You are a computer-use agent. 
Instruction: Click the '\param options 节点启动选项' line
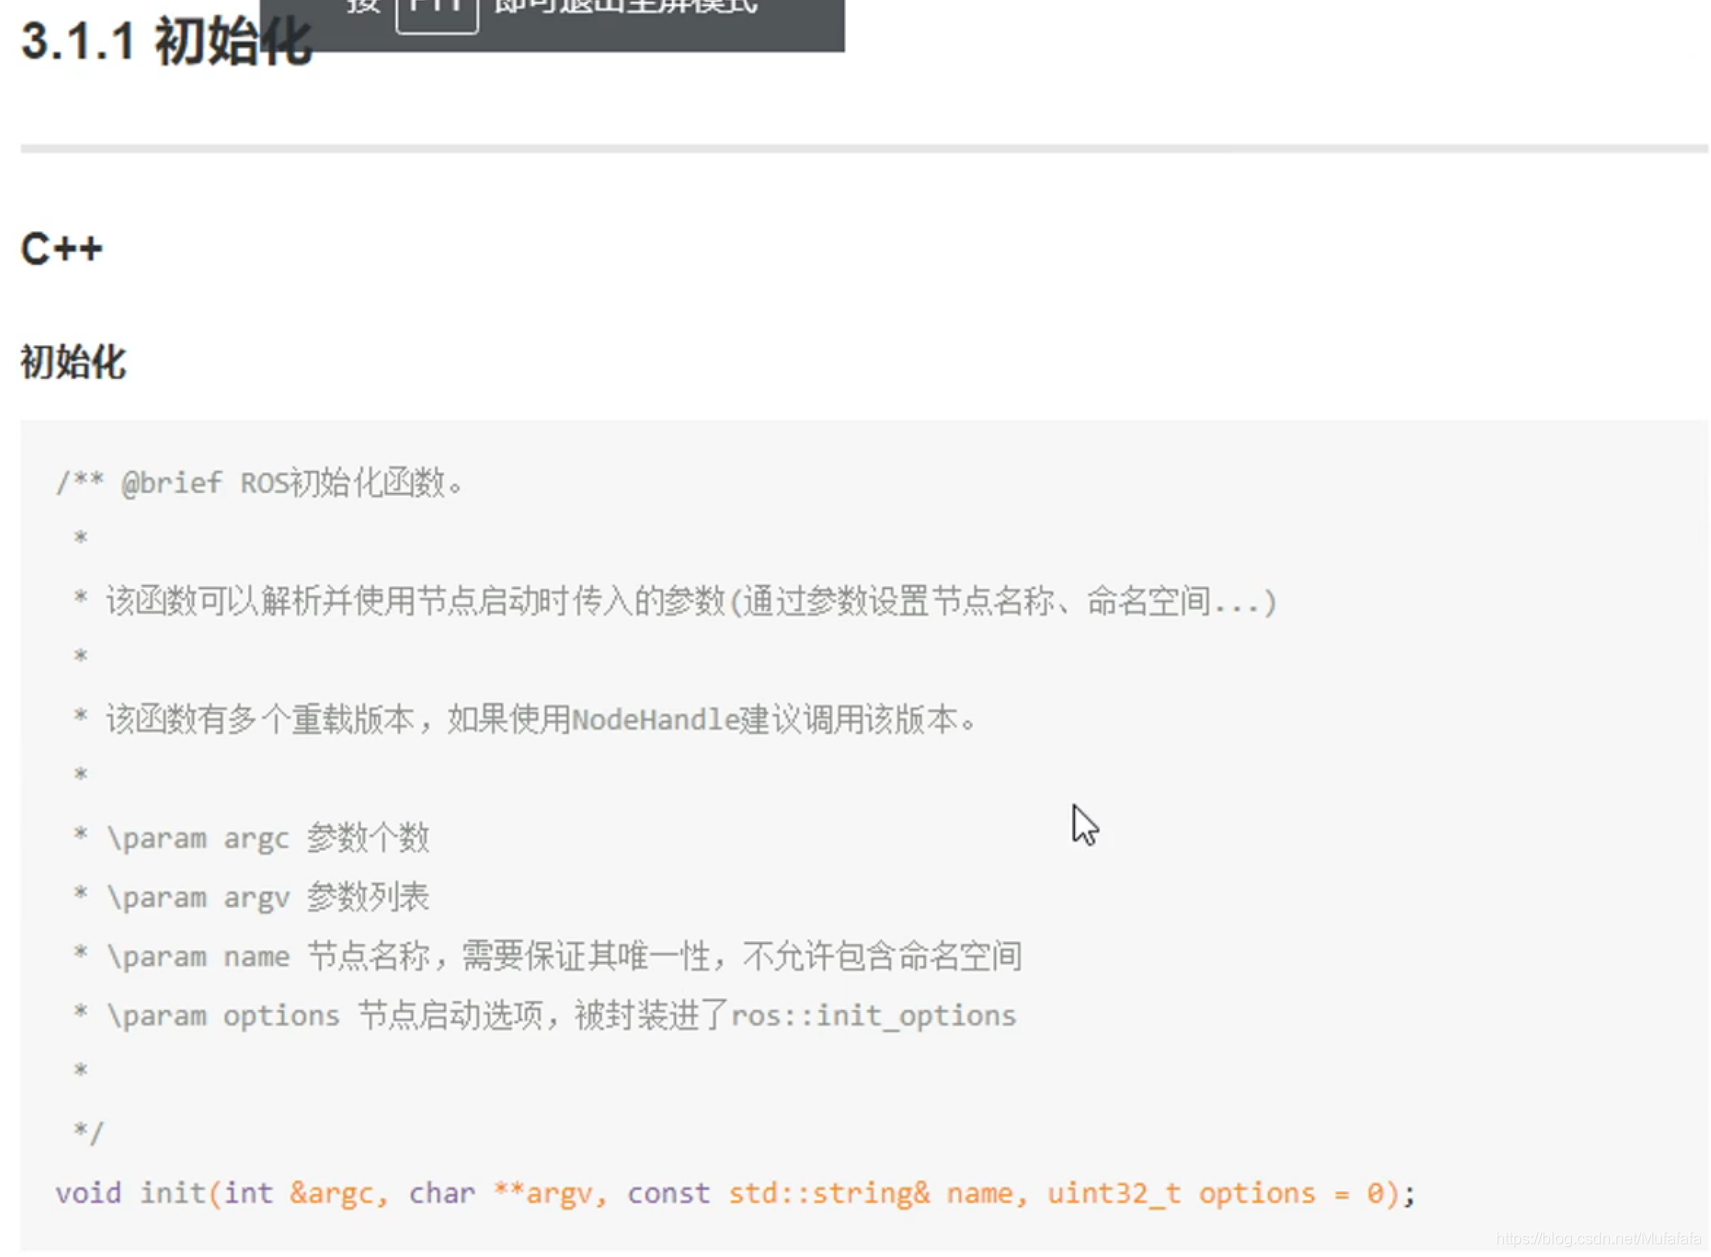(x=544, y=1015)
